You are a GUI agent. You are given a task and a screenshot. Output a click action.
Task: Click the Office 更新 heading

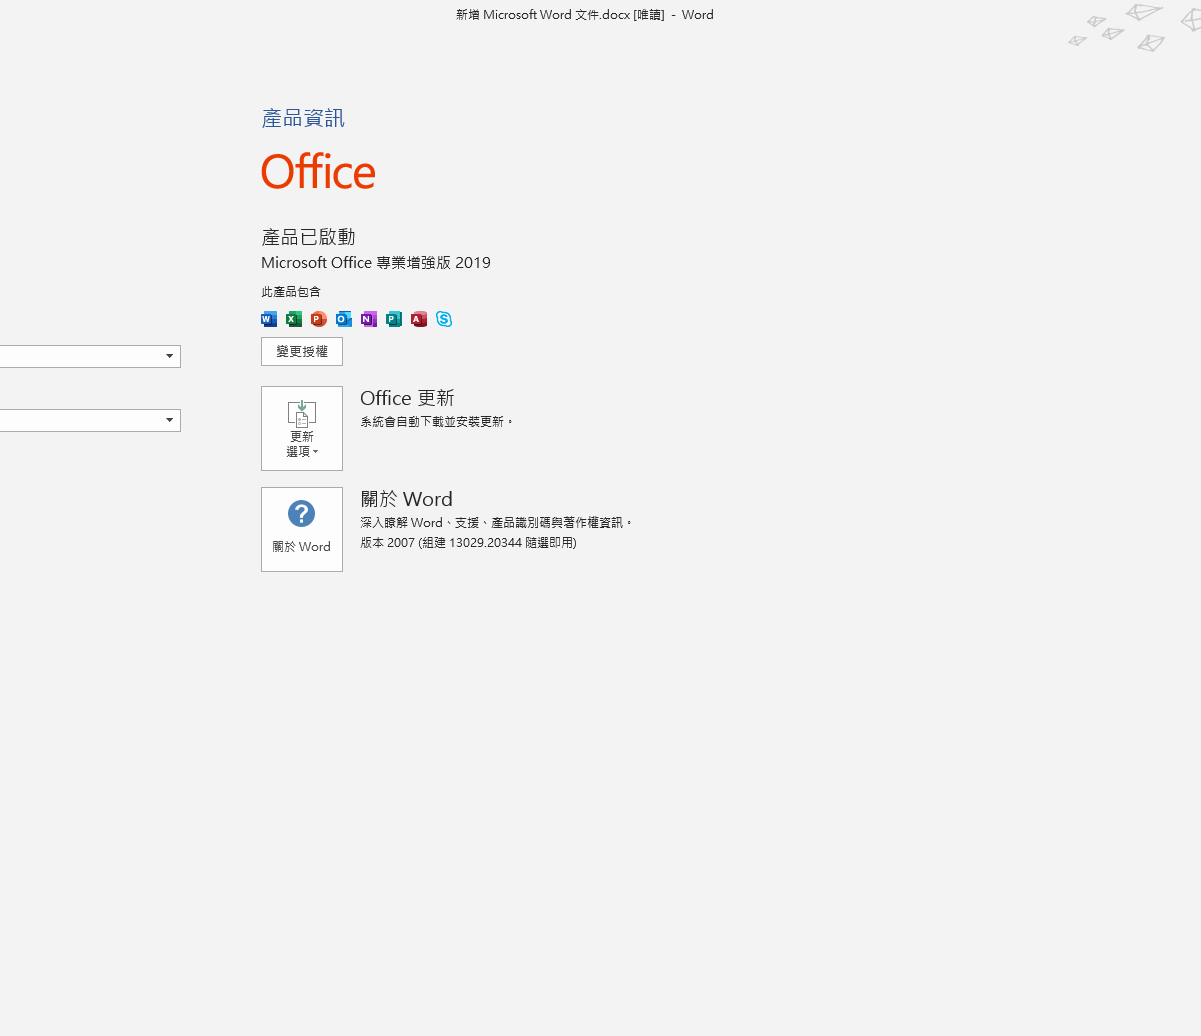coord(407,398)
